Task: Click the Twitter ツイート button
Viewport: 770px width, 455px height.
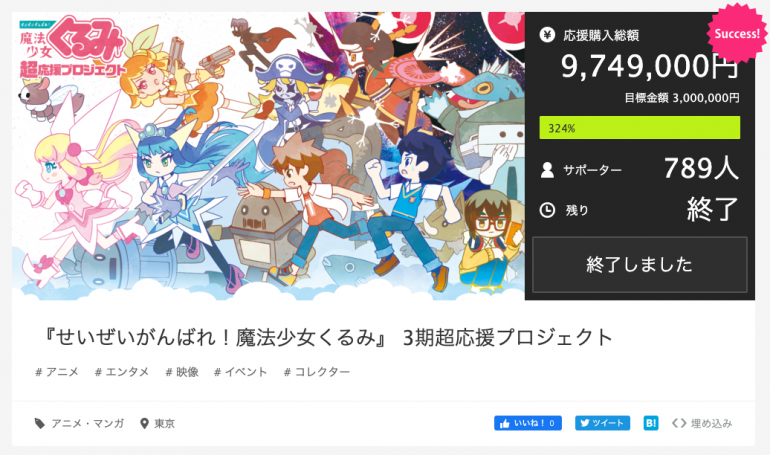Action: (x=603, y=423)
